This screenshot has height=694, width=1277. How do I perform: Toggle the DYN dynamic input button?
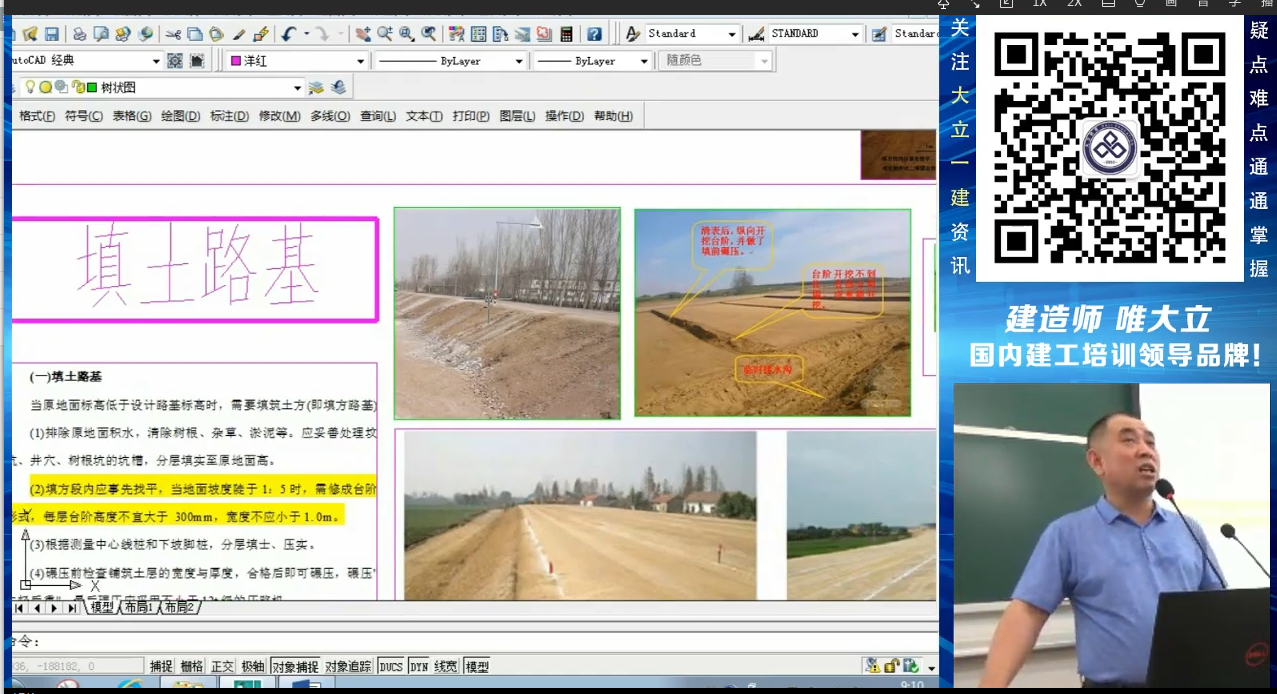tap(419, 666)
